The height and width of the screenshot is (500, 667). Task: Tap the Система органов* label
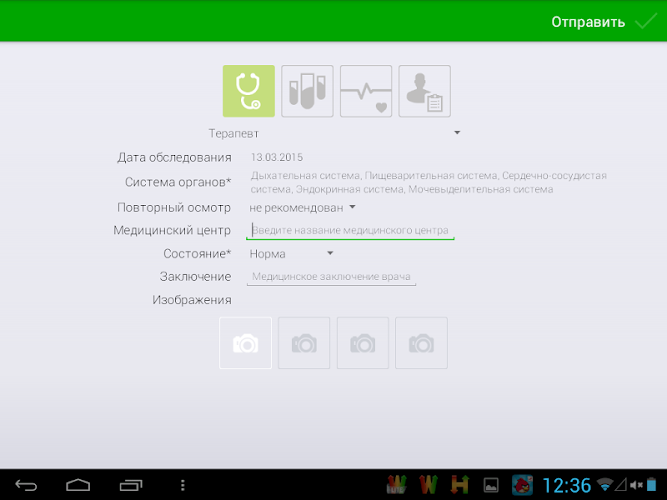[178, 182]
